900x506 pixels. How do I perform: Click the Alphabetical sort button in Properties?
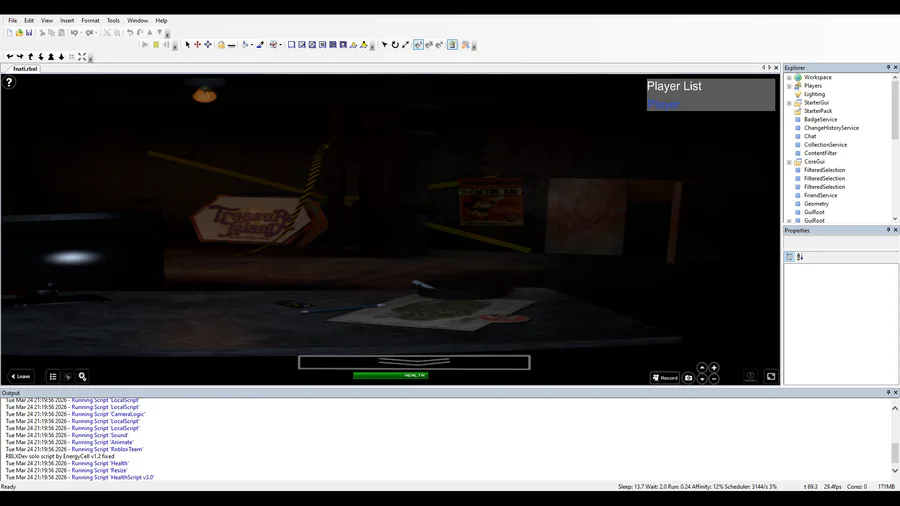coord(800,257)
